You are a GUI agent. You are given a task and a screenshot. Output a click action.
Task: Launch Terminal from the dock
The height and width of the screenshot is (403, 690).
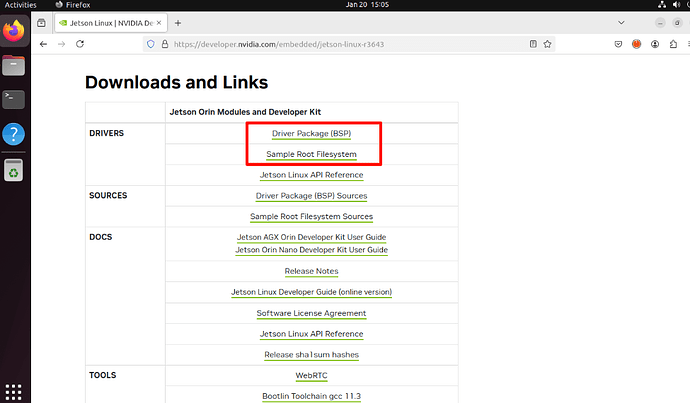(x=14, y=99)
